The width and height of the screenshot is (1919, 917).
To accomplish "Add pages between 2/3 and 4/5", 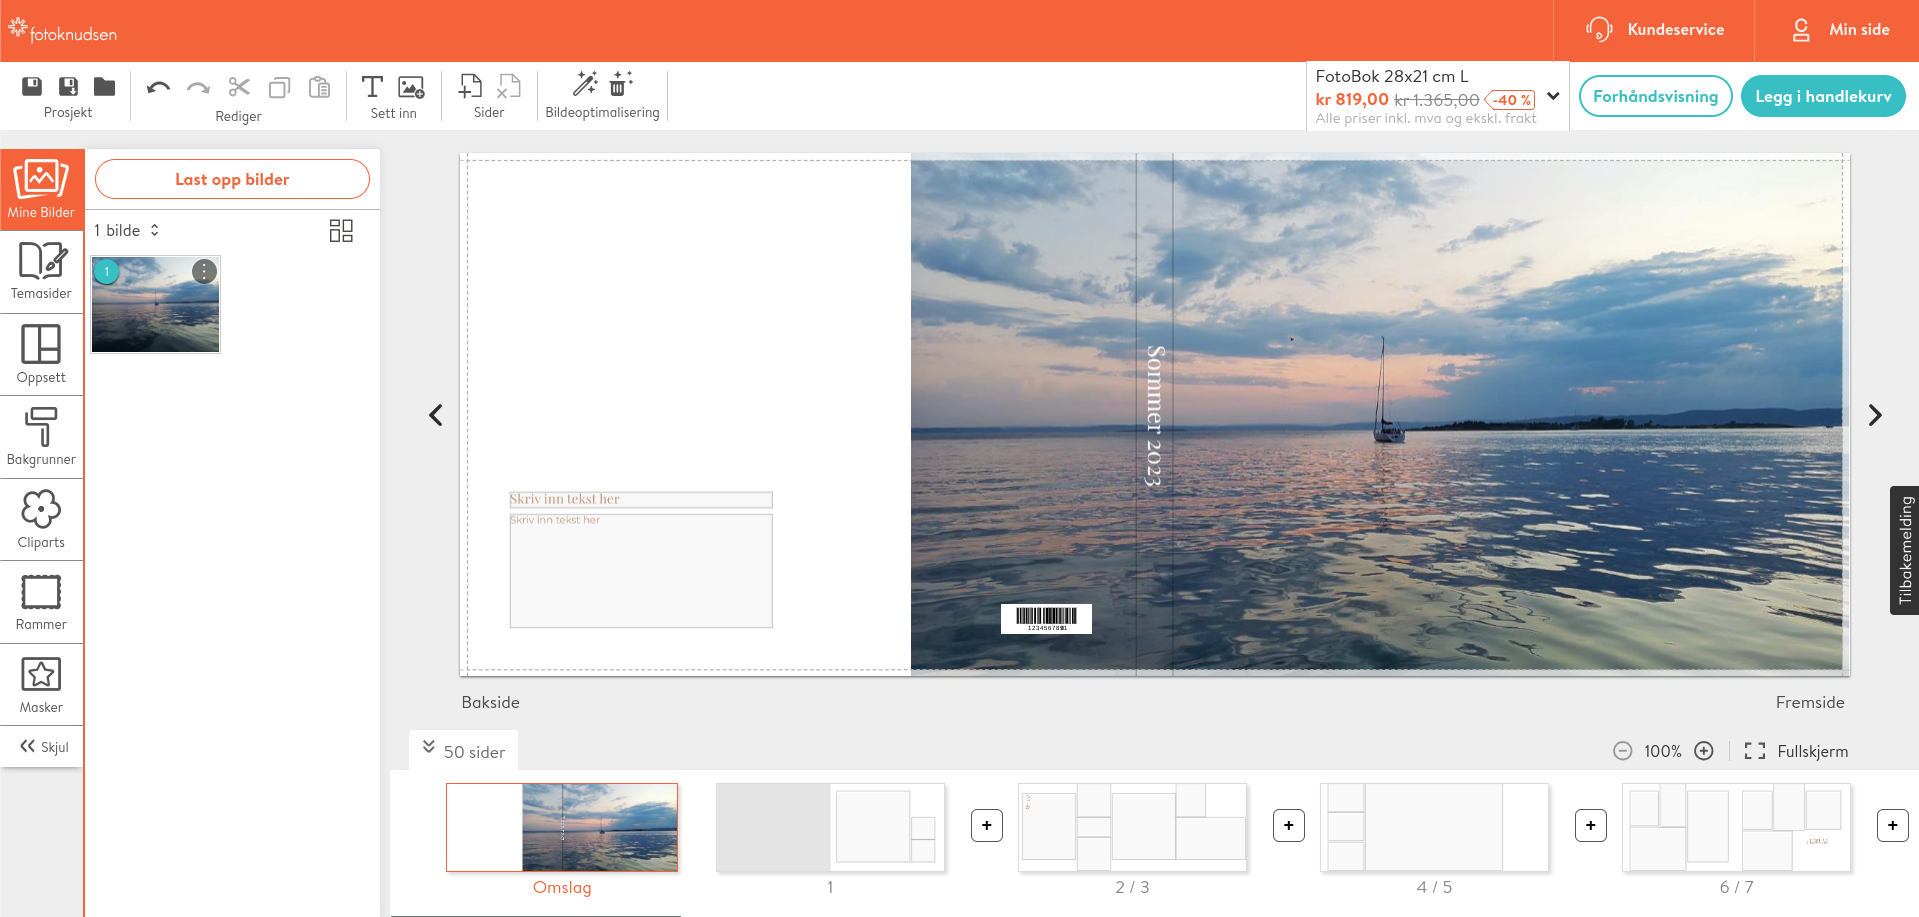I will pos(1289,825).
